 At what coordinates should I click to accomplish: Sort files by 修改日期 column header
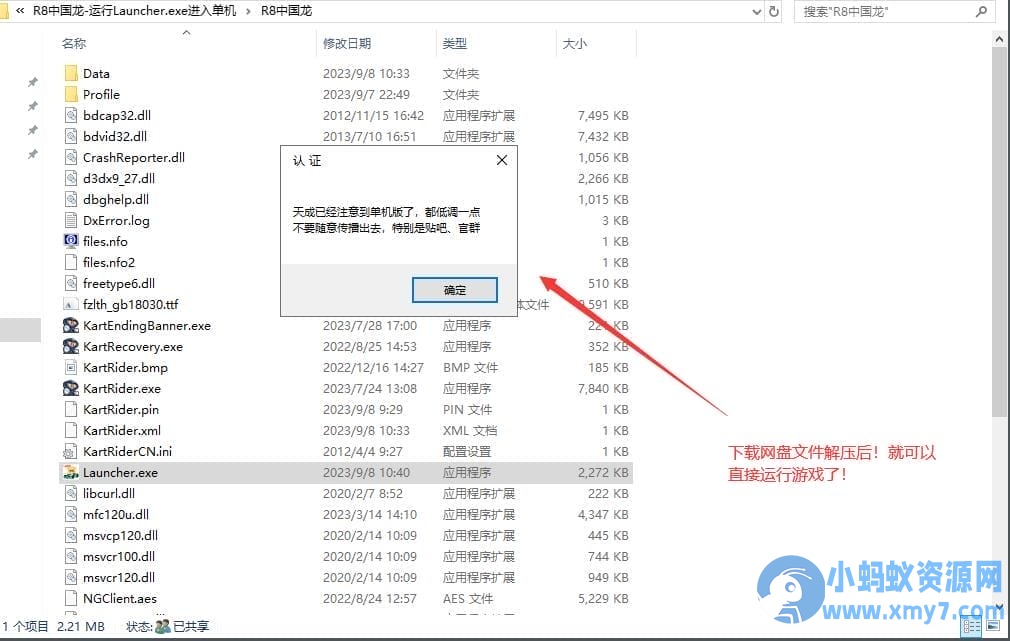pos(347,44)
